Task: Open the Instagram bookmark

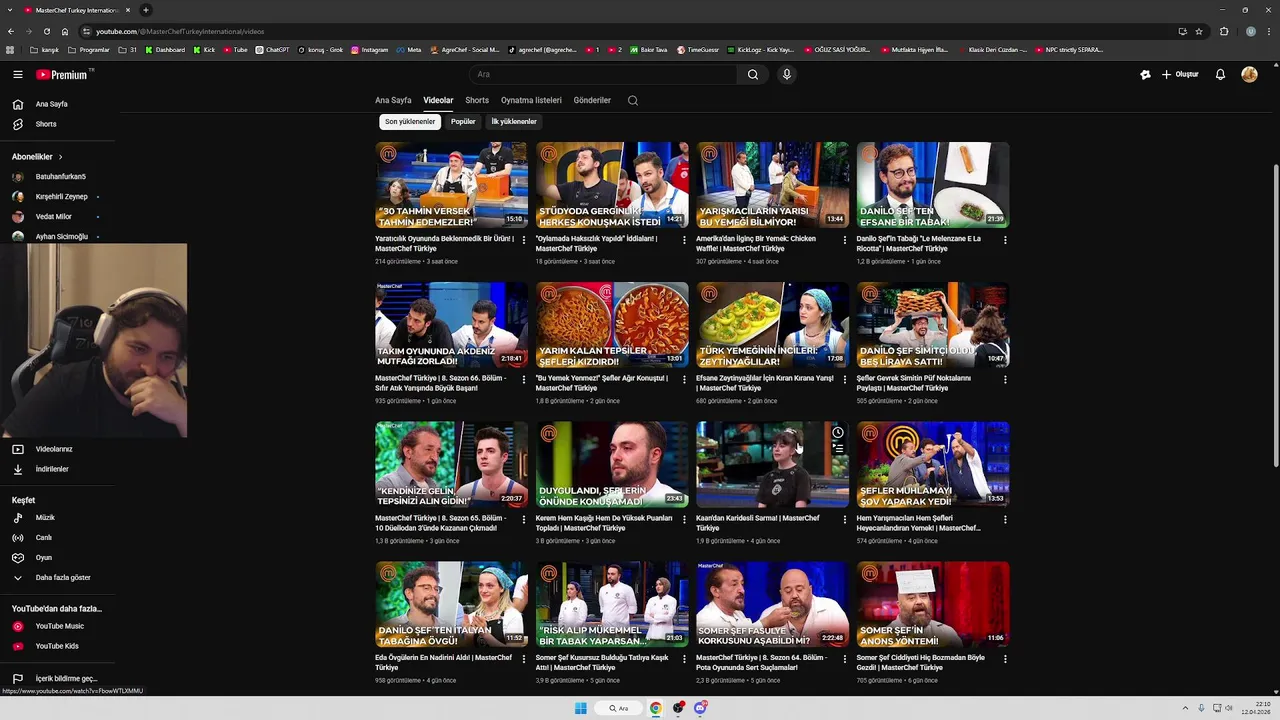Action: [369, 50]
